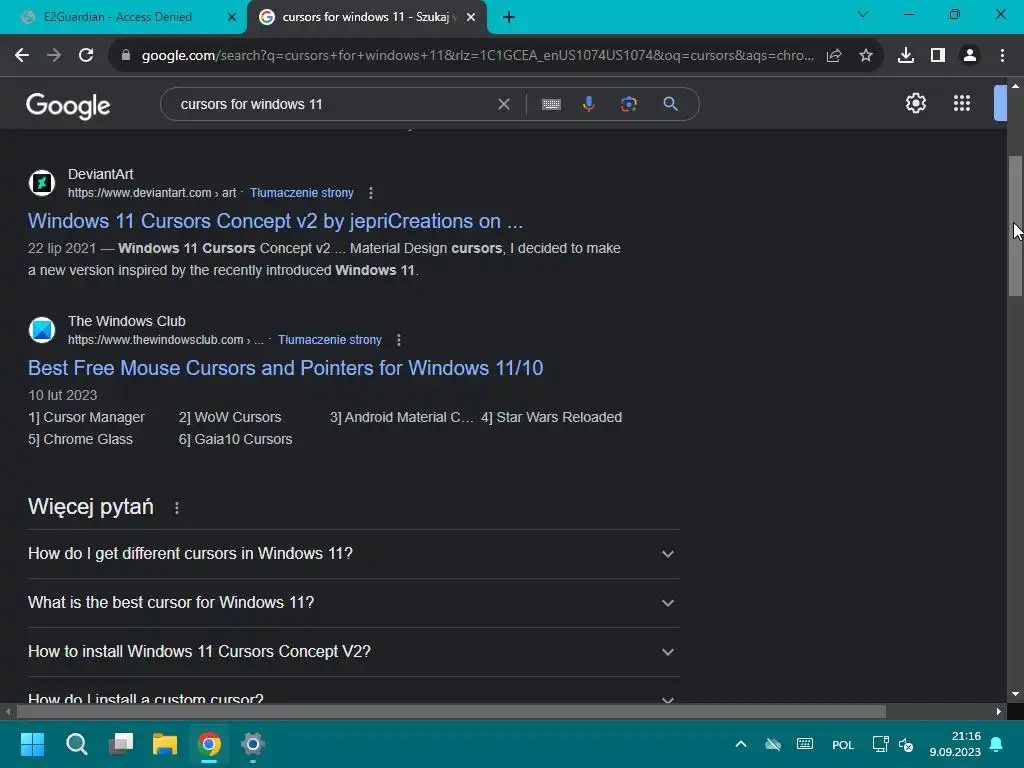Expand "How do I get different cursors" question
1024x768 pixels.
[x=354, y=554]
